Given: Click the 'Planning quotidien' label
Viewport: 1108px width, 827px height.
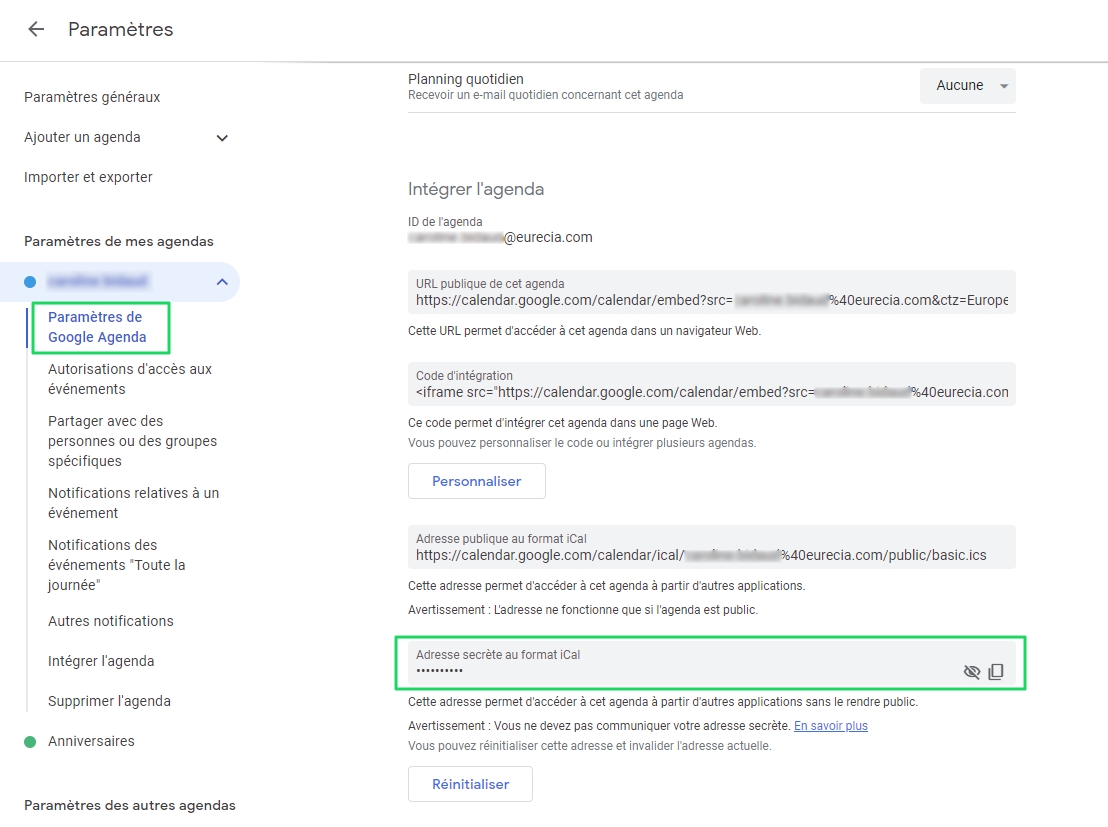Looking at the screenshot, I should click(x=466, y=79).
